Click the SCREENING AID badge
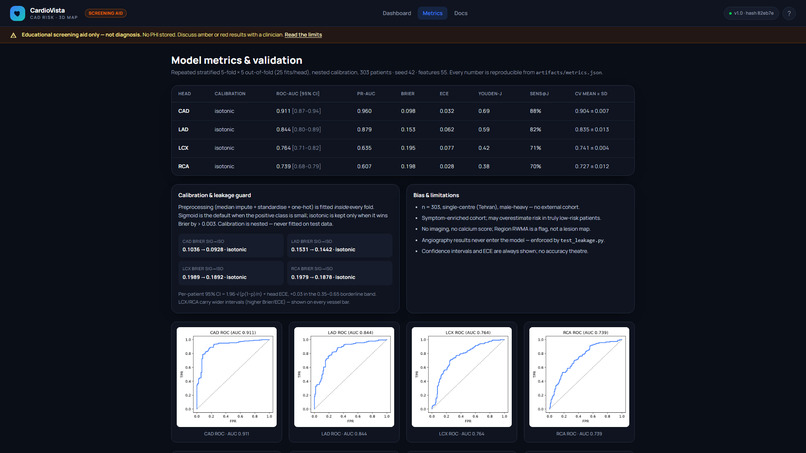 tap(106, 13)
